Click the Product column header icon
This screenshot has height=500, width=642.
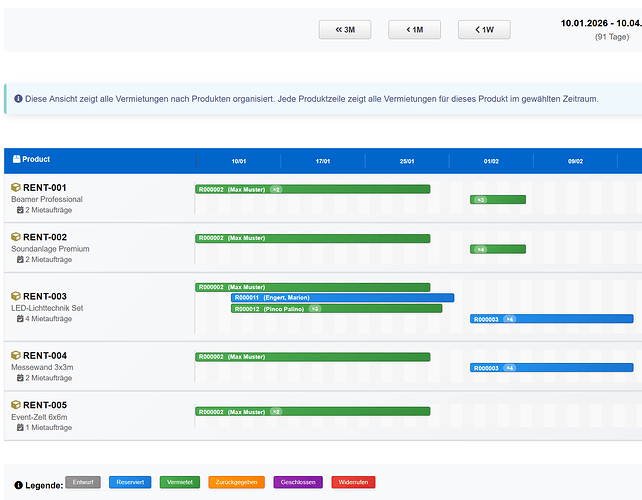point(16,159)
